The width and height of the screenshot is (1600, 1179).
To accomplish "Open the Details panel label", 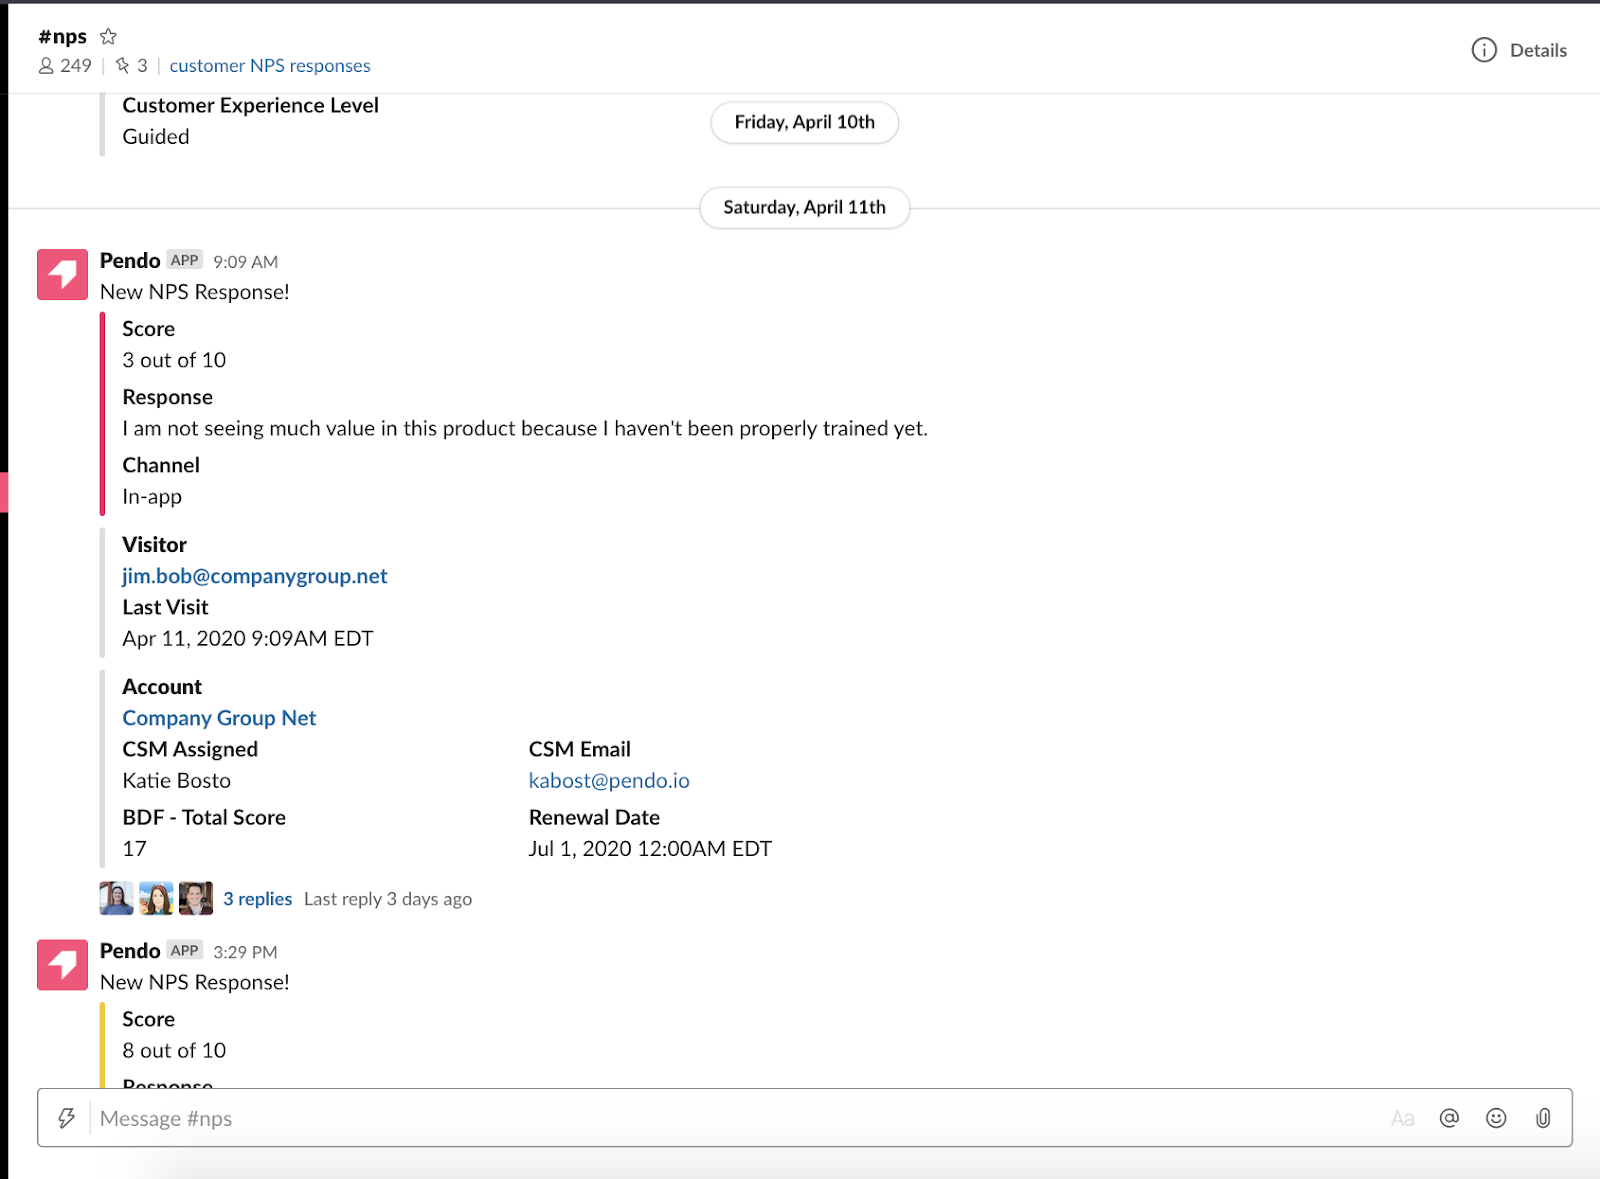I will [1538, 50].
